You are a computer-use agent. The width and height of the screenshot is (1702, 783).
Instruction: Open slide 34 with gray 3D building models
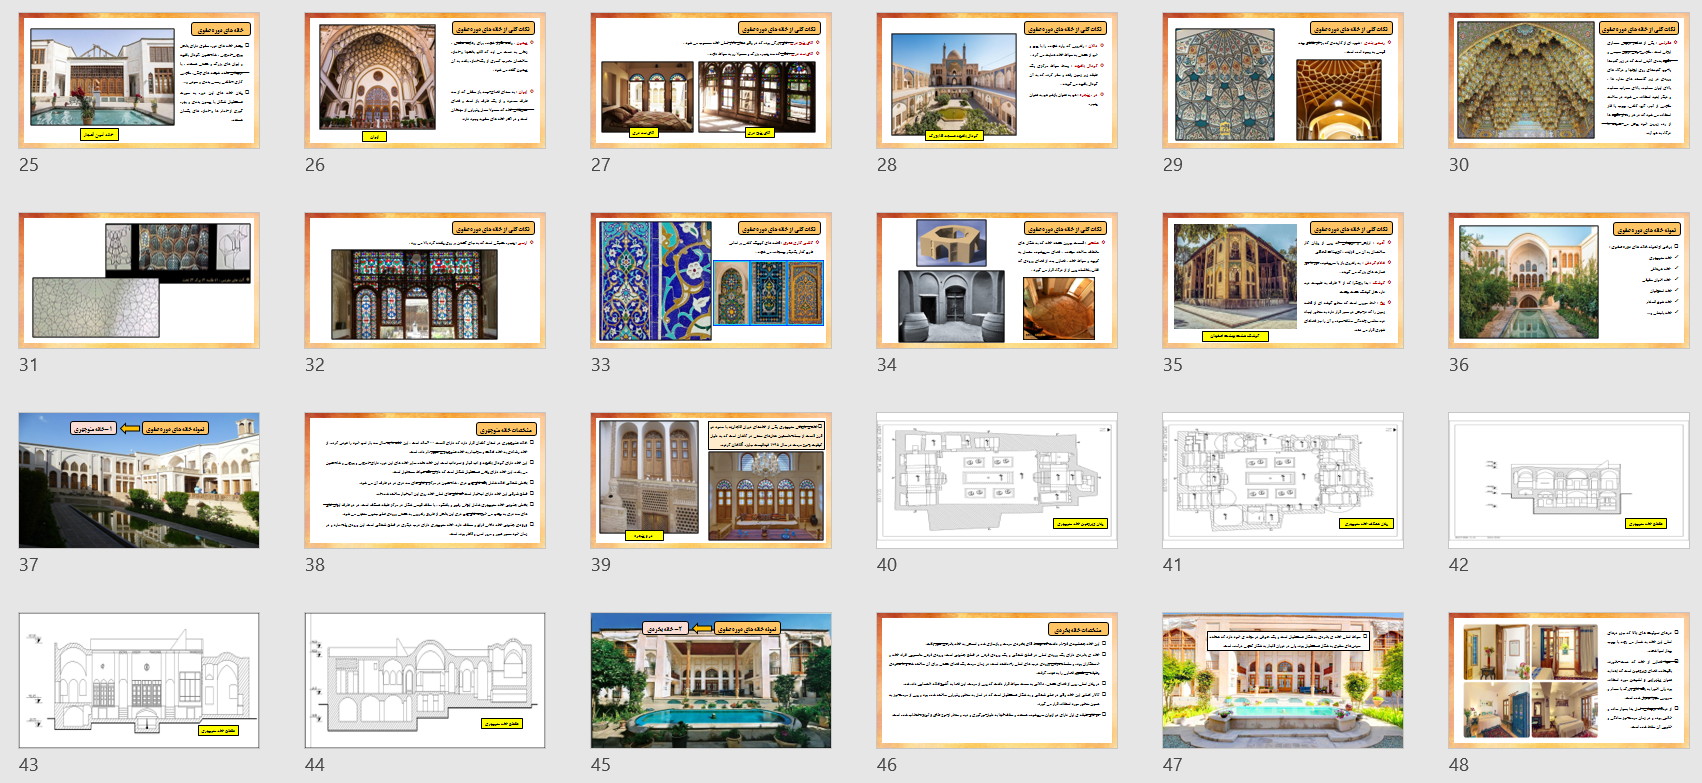(x=997, y=280)
